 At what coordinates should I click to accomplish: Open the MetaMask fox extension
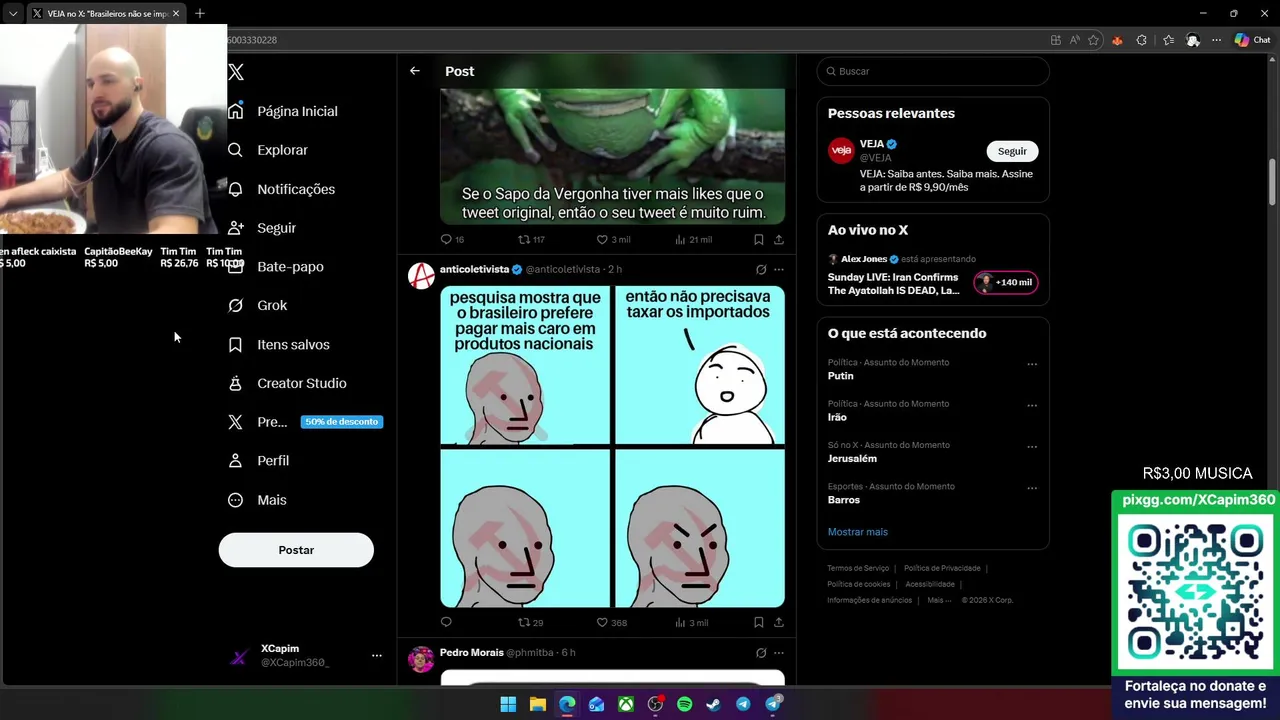coord(1117,40)
